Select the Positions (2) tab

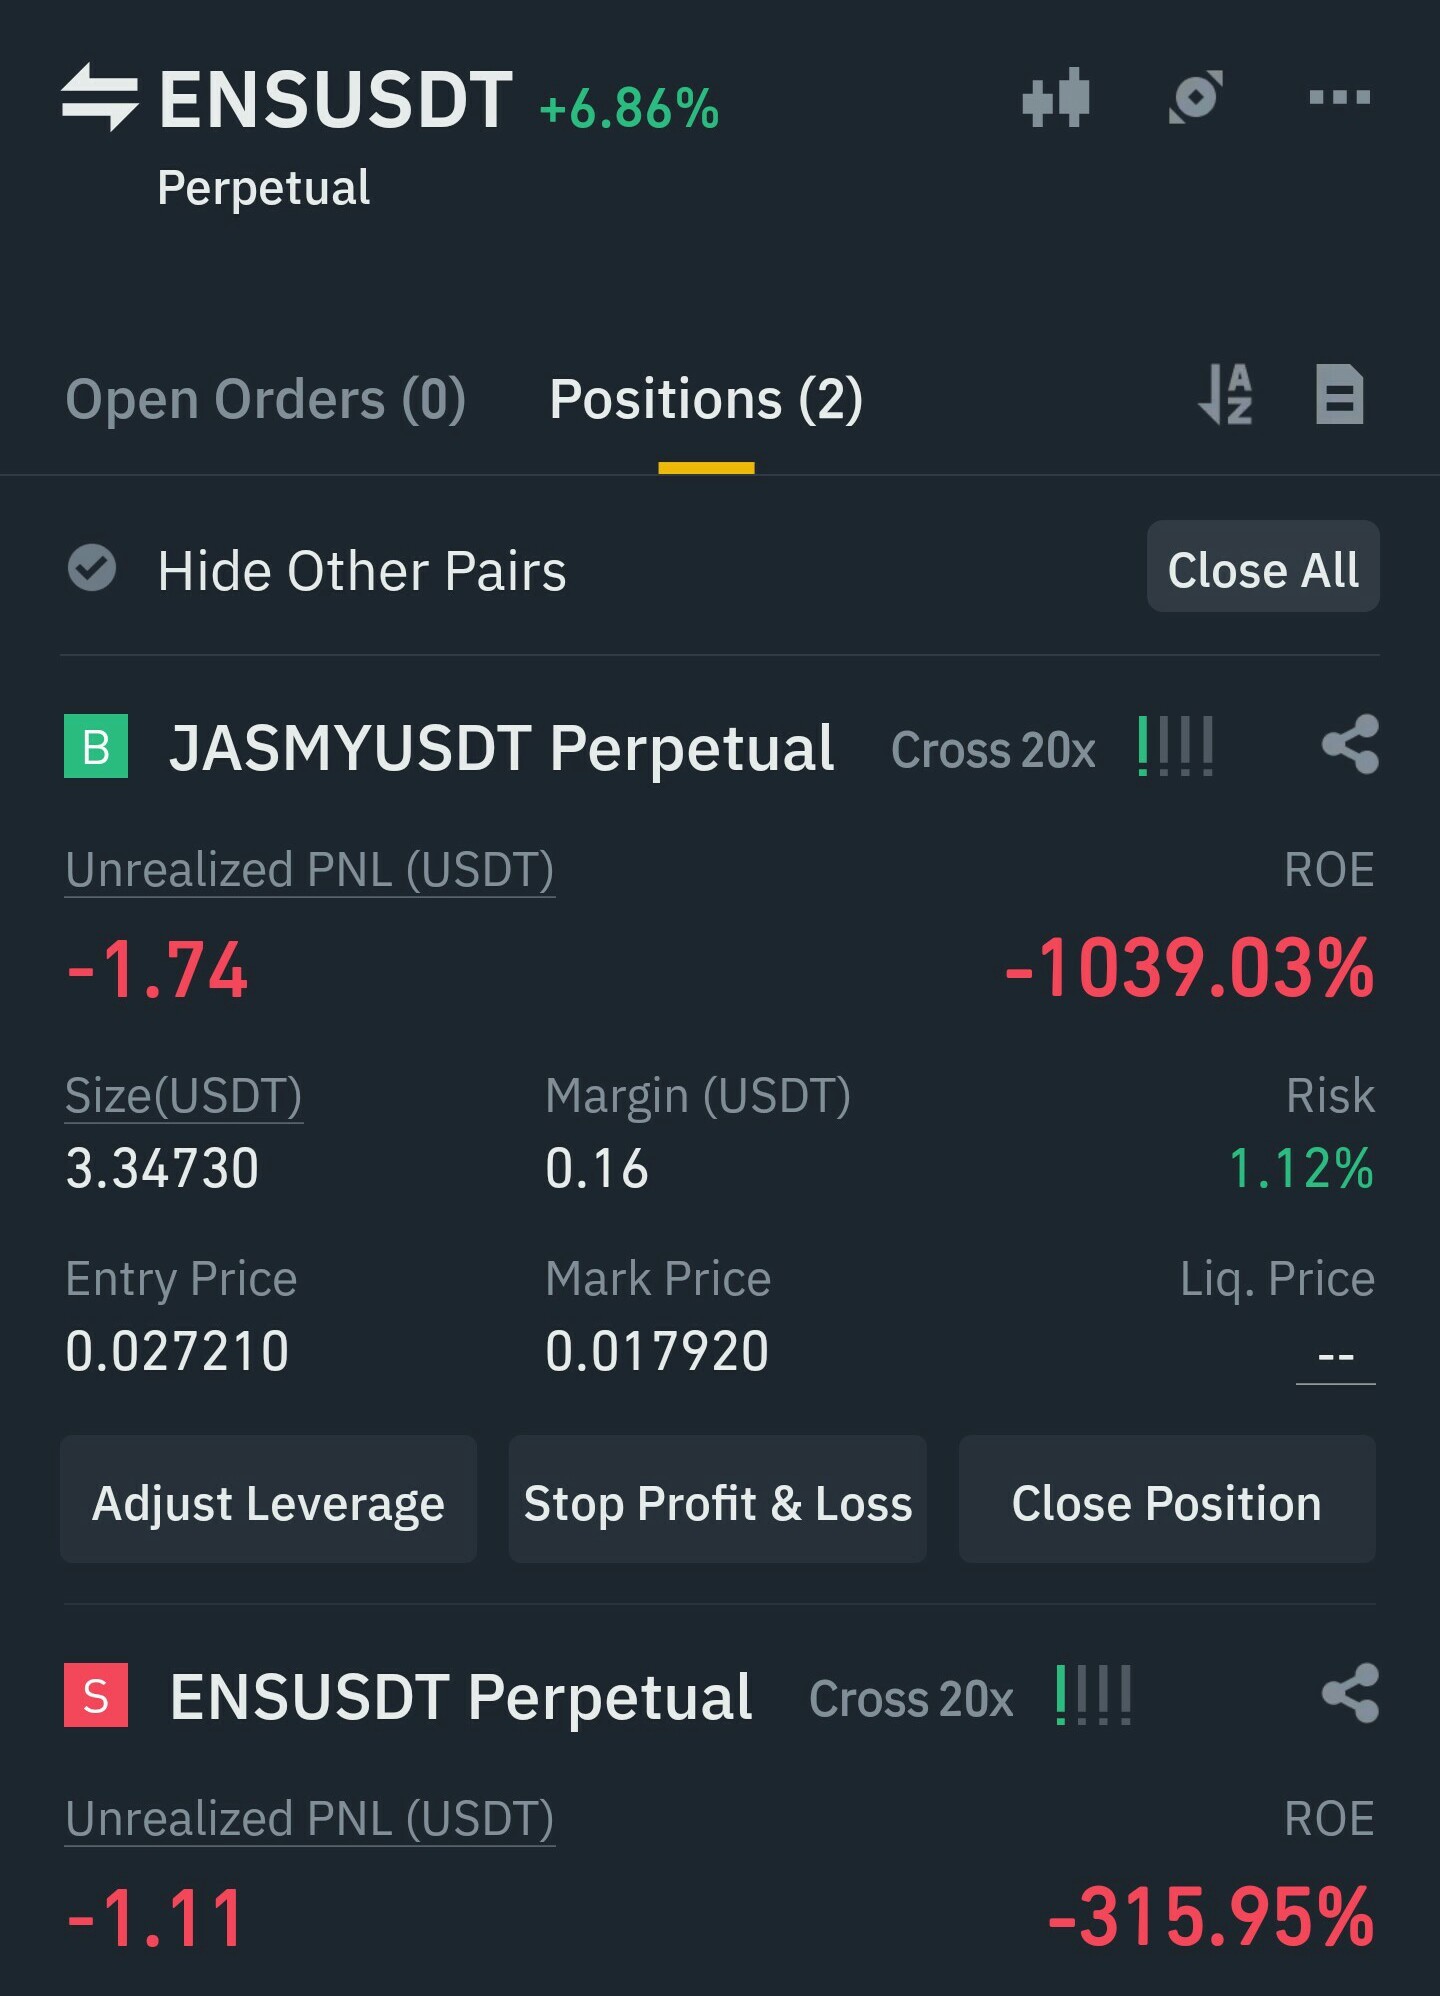click(x=706, y=400)
